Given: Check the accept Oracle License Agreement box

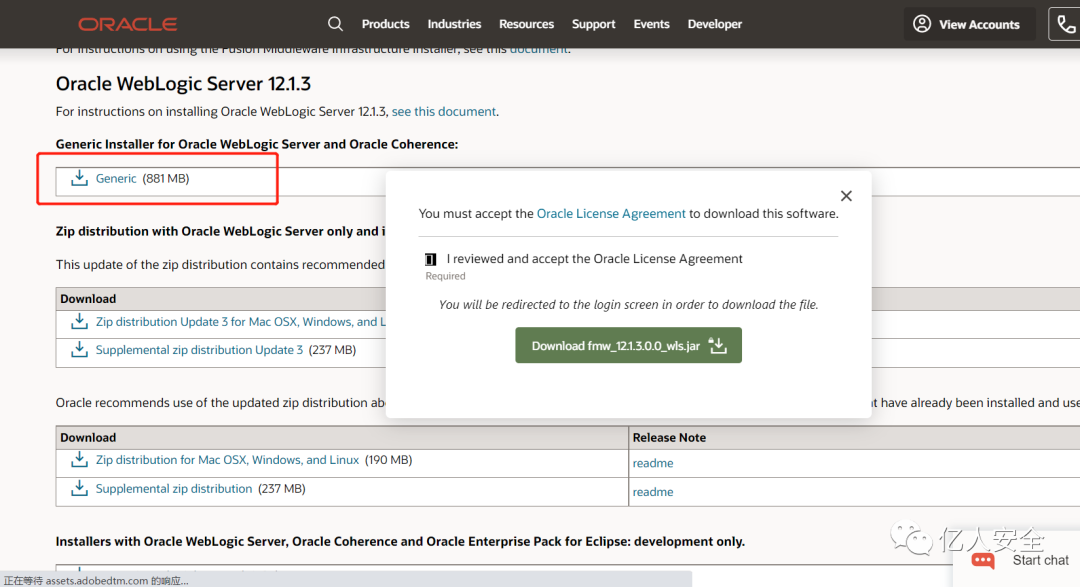Looking at the screenshot, I should pyautogui.click(x=430, y=259).
